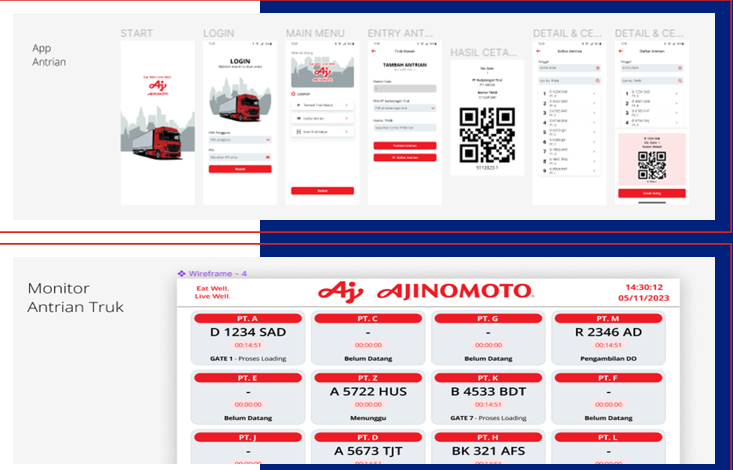Click the Aj logo in the monitor header
Image resolution: width=733 pixels, height=470 pixels.
(340, 292)
